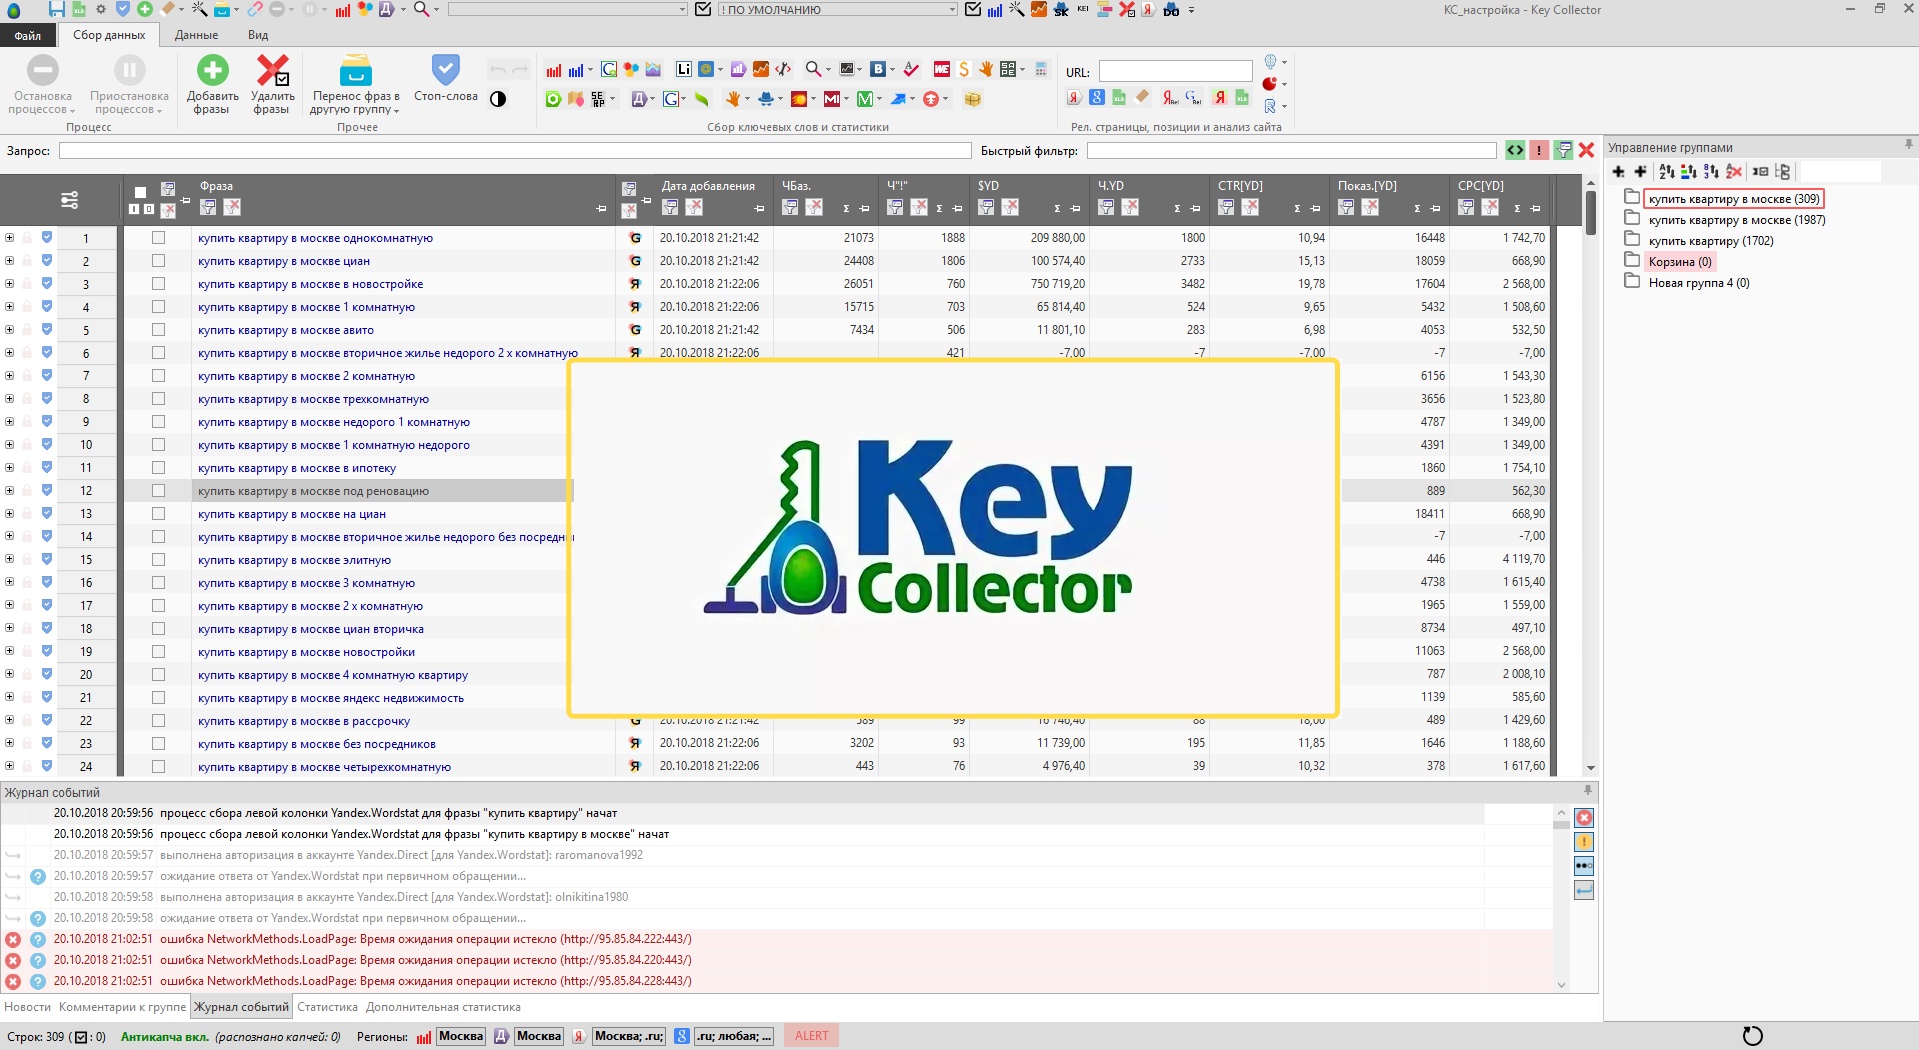Click the table column settings sliders icon
The height and width of the screenshot is (1050, 1919).
coord(69,200)
